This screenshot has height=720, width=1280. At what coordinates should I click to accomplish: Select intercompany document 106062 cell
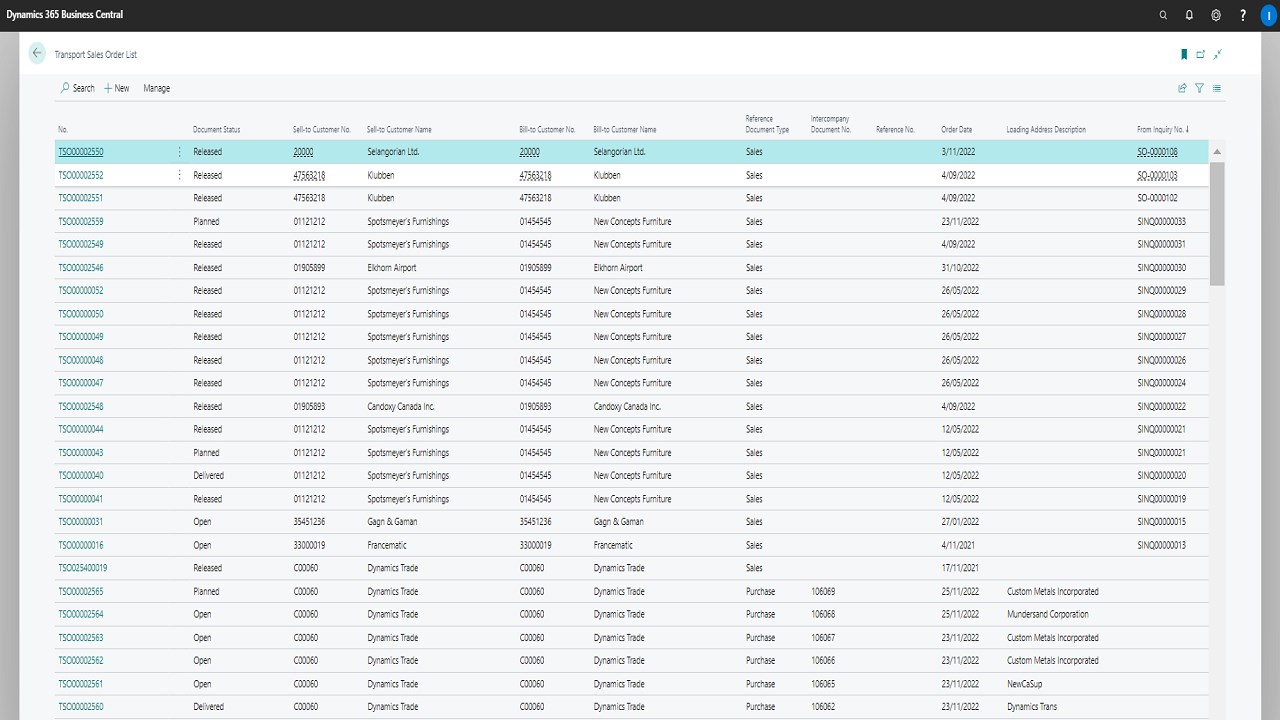click(823, 707)
